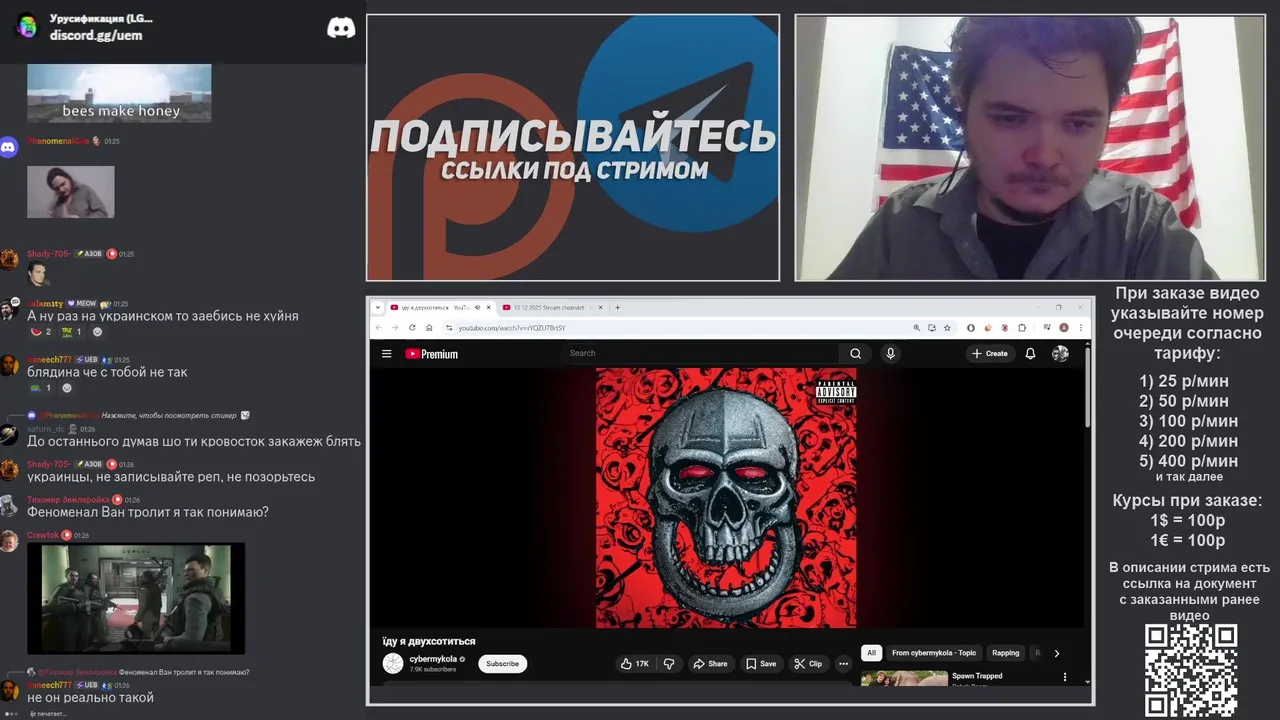Open the Extensions puzzle-piece menu
Viewport: 1280px width, 720px height.
[x=1022, y=327]
